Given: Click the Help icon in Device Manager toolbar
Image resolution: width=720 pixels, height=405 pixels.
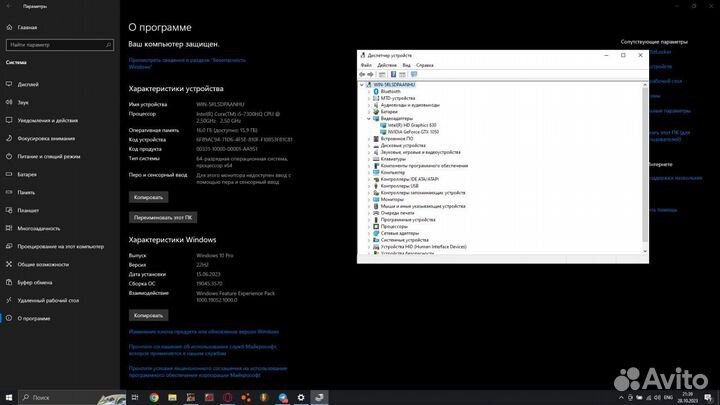Looking at the screenshot, I should 394,74.
